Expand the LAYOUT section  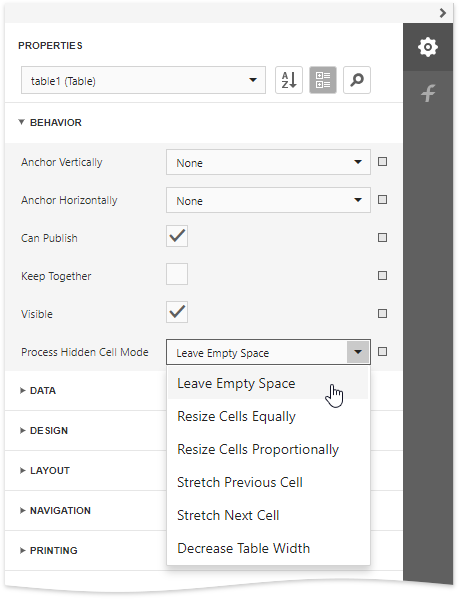point(45,471)
